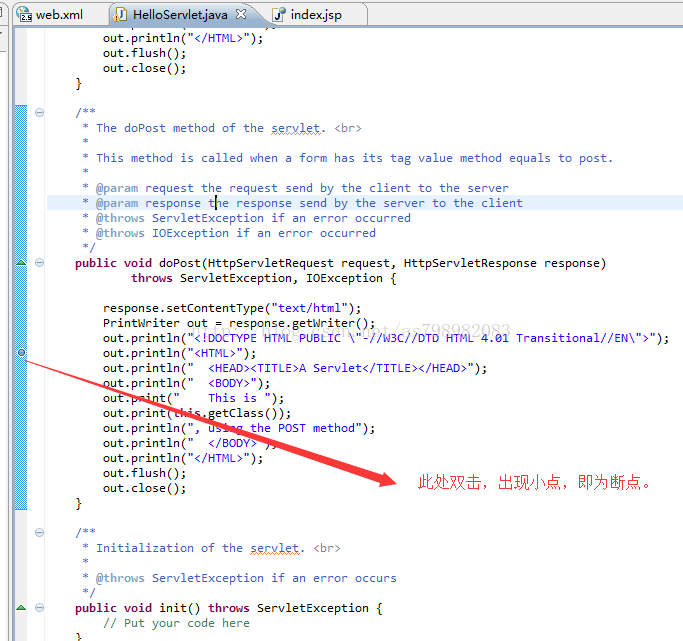Switch to the web.xml editor tab
This screenshot has height=641, width=683.
point(59,15)
